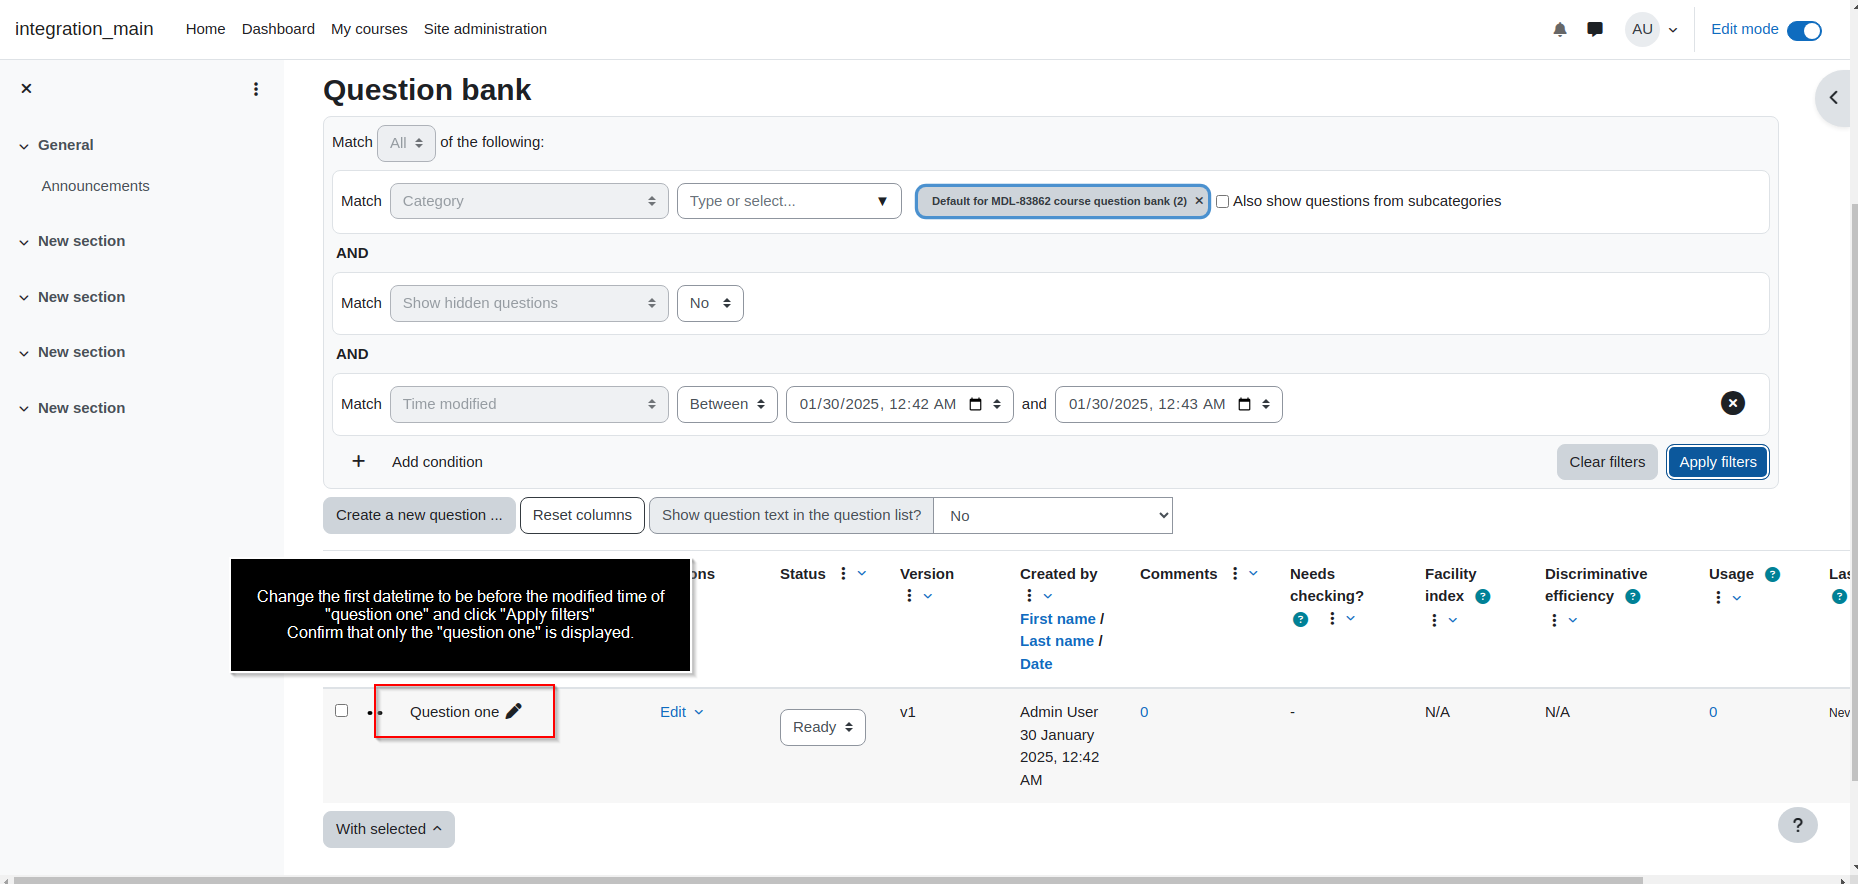Click the plus icon for Add condition

tap(358, 461)
